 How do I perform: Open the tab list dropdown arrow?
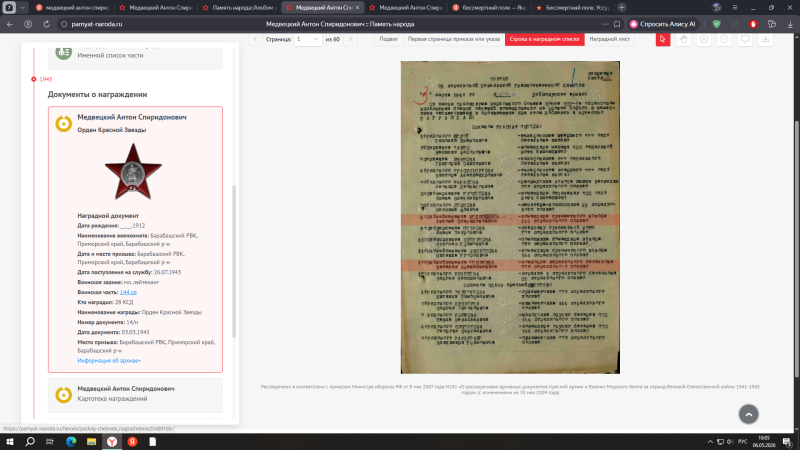coord(22,8)
